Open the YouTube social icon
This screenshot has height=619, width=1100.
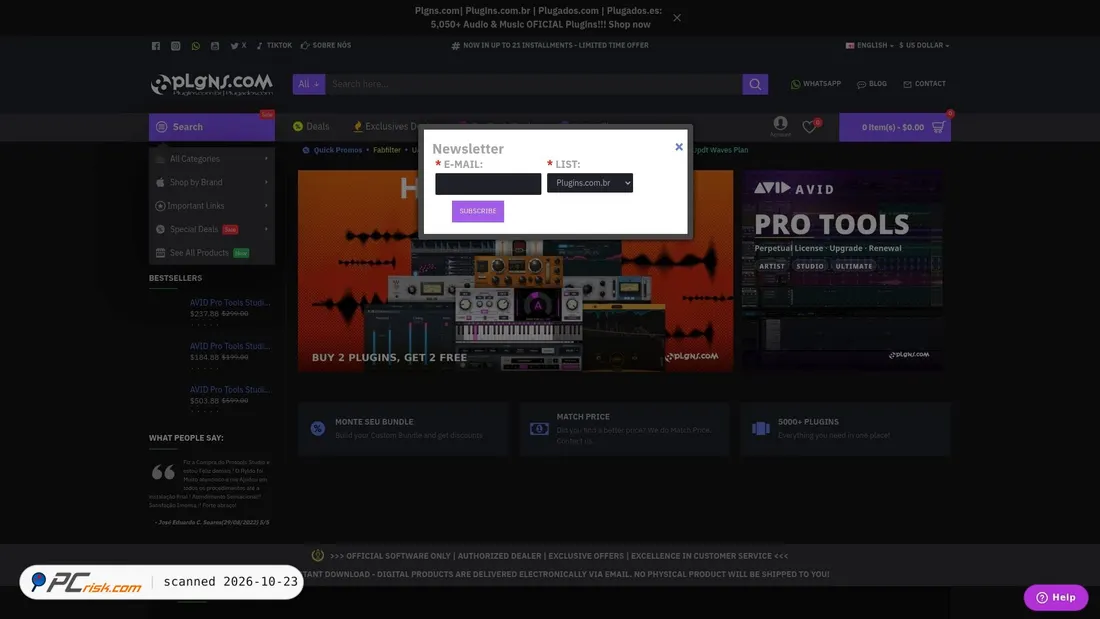215,46
